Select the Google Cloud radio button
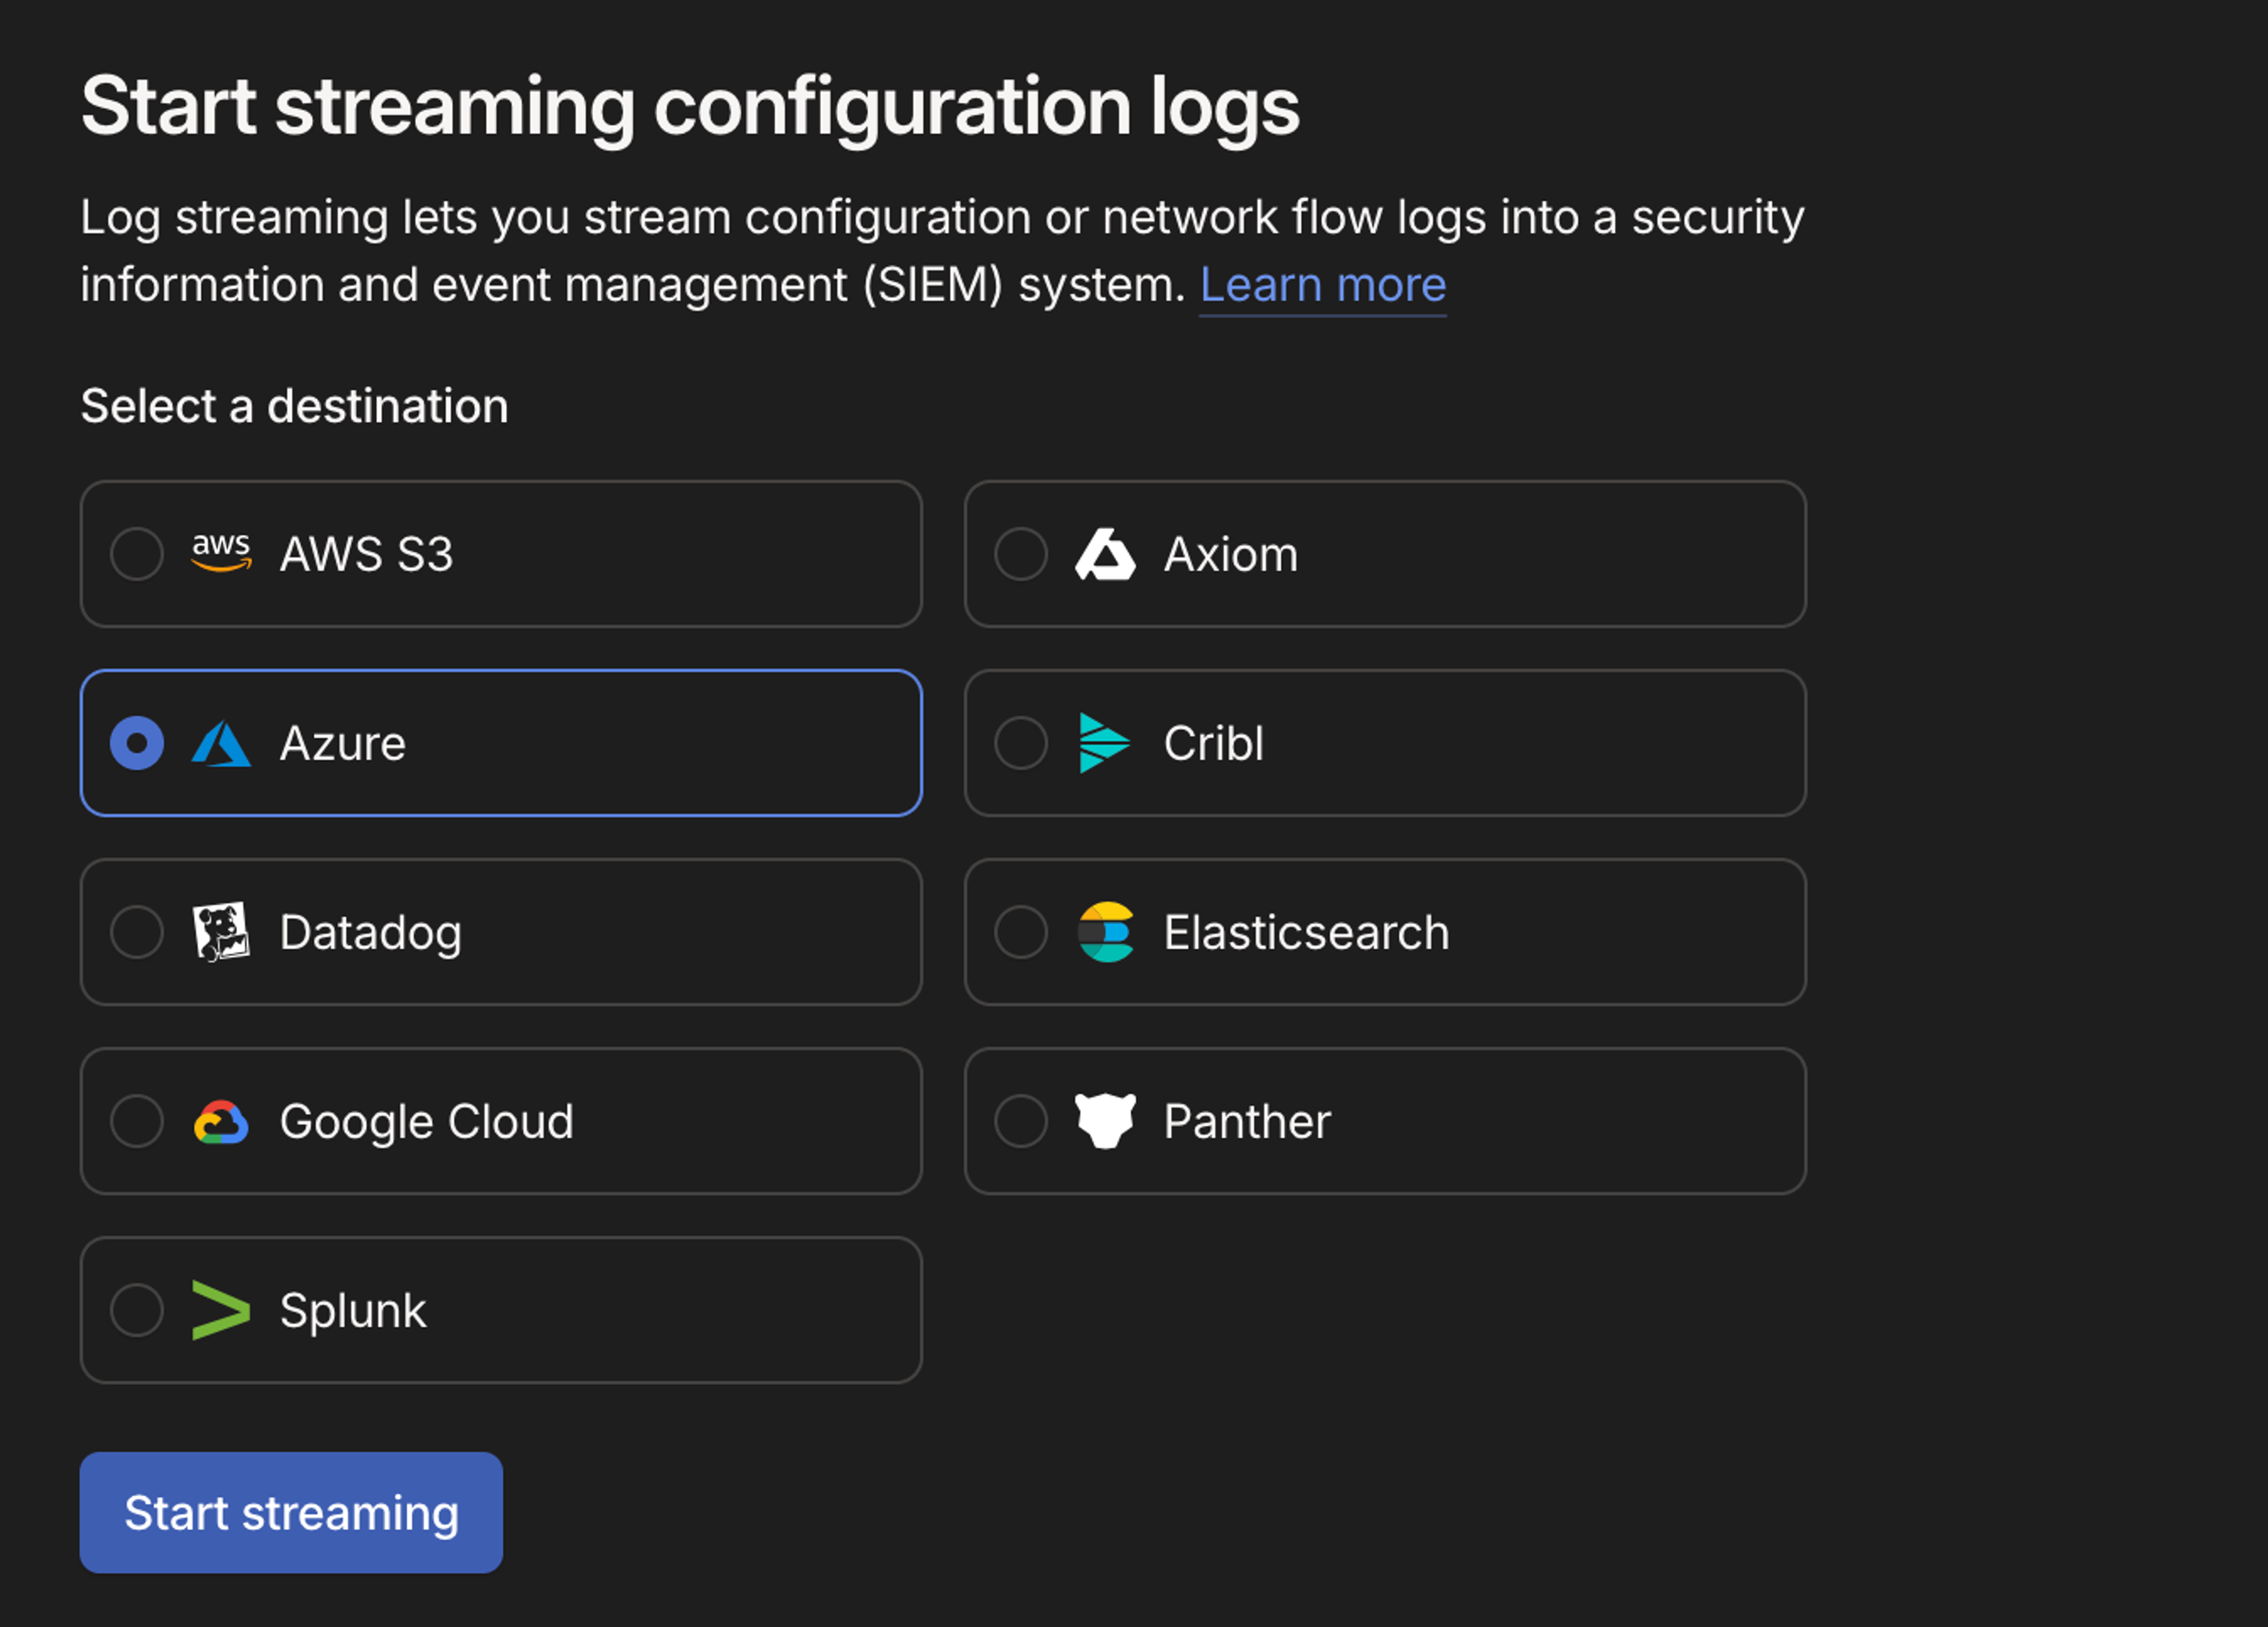 [x=137, y=1121]
